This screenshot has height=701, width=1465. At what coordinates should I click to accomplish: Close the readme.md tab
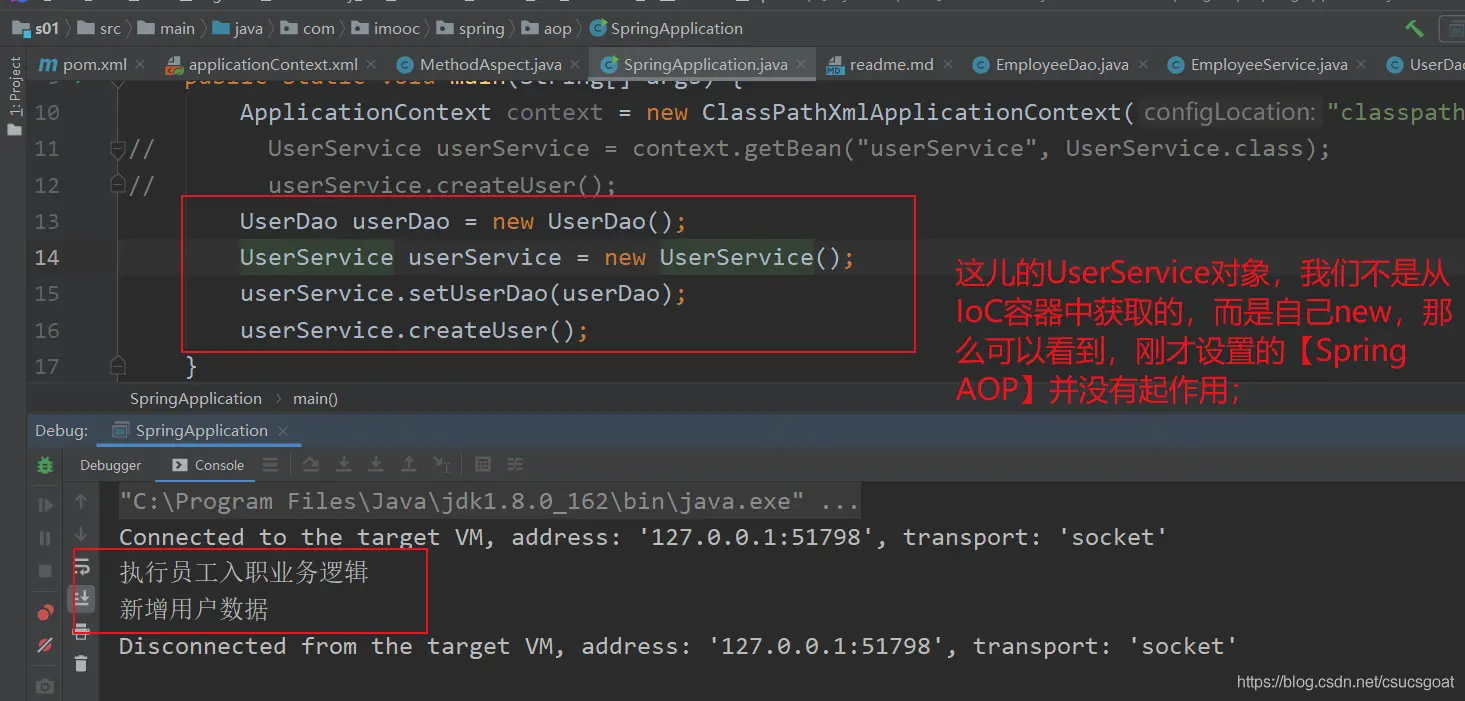[x=947, y=64]
